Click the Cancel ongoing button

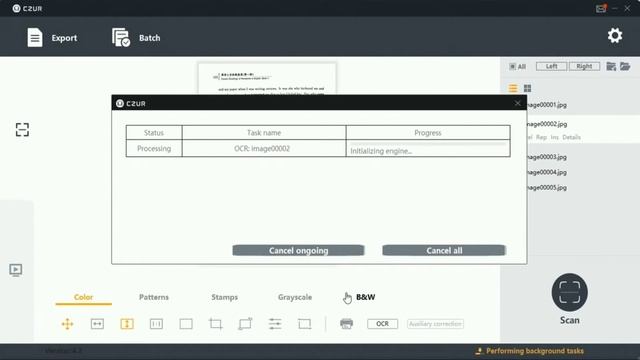point(298,251)
